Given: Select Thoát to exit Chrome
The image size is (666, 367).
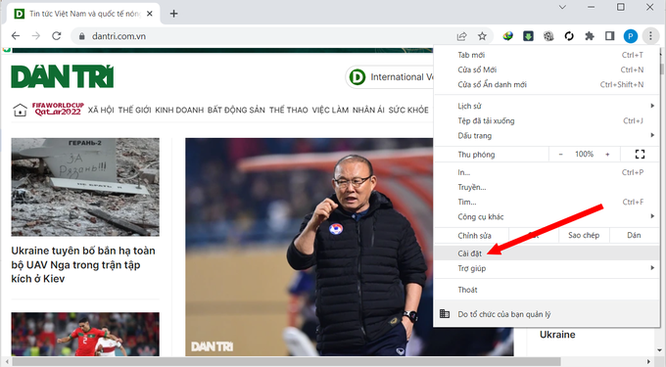Looking at the screenshot, I should tap(547, 290).
